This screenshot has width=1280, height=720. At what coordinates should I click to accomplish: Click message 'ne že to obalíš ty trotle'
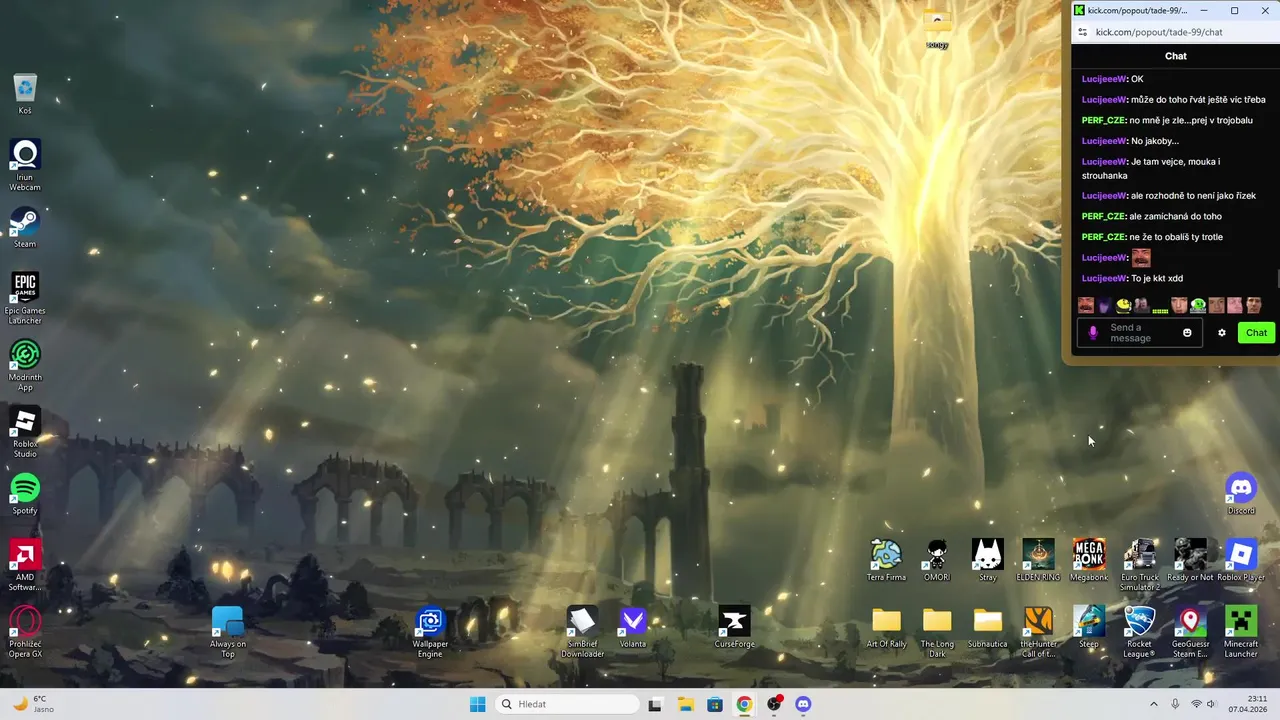(1176, 237)
